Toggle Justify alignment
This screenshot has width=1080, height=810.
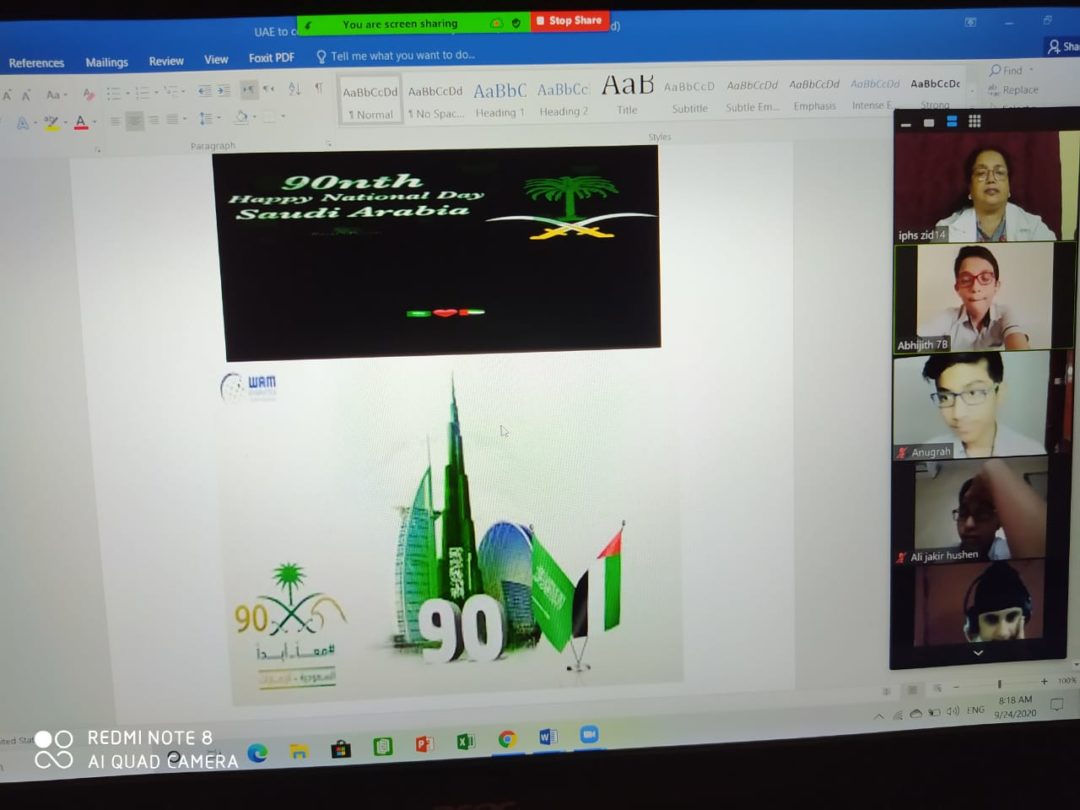click(172, 120)
